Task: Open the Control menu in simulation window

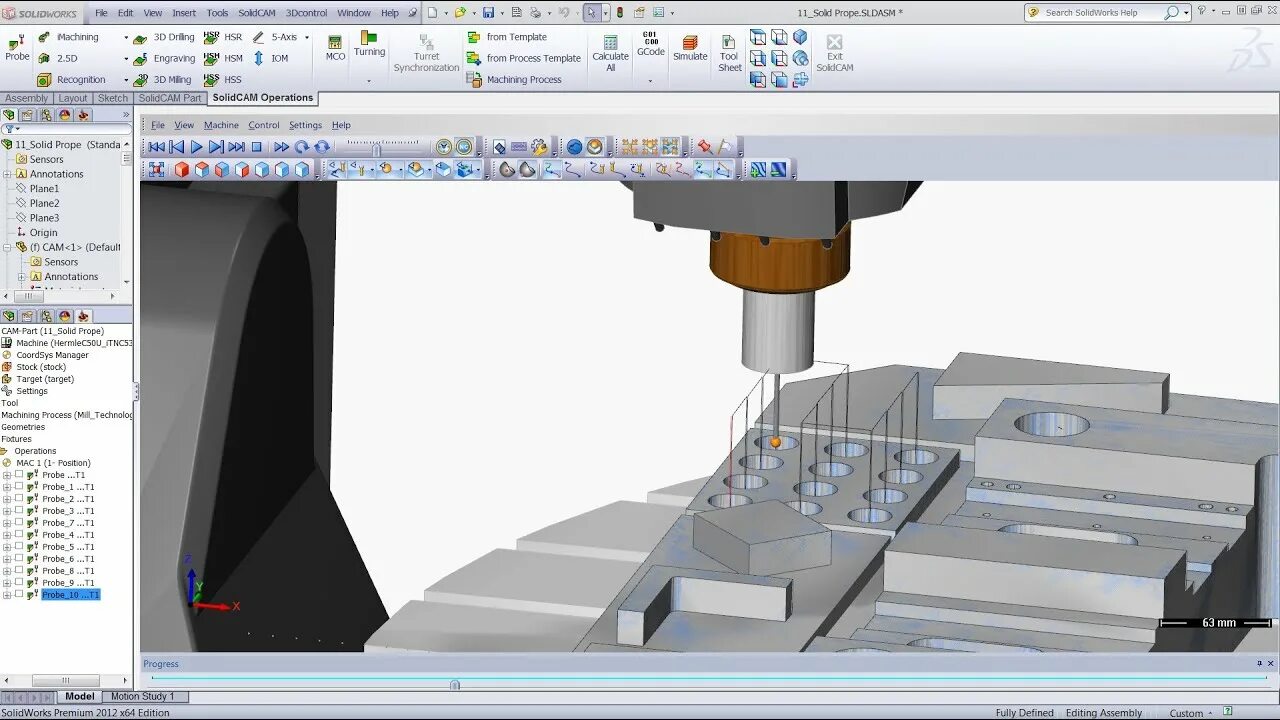Action: pos(264,125)
